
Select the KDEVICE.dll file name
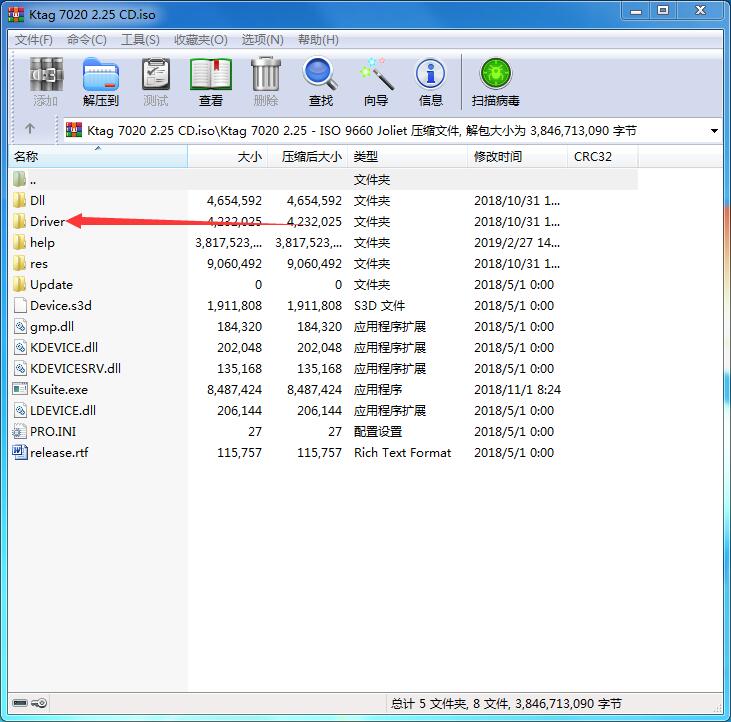[x=64, y=347]
